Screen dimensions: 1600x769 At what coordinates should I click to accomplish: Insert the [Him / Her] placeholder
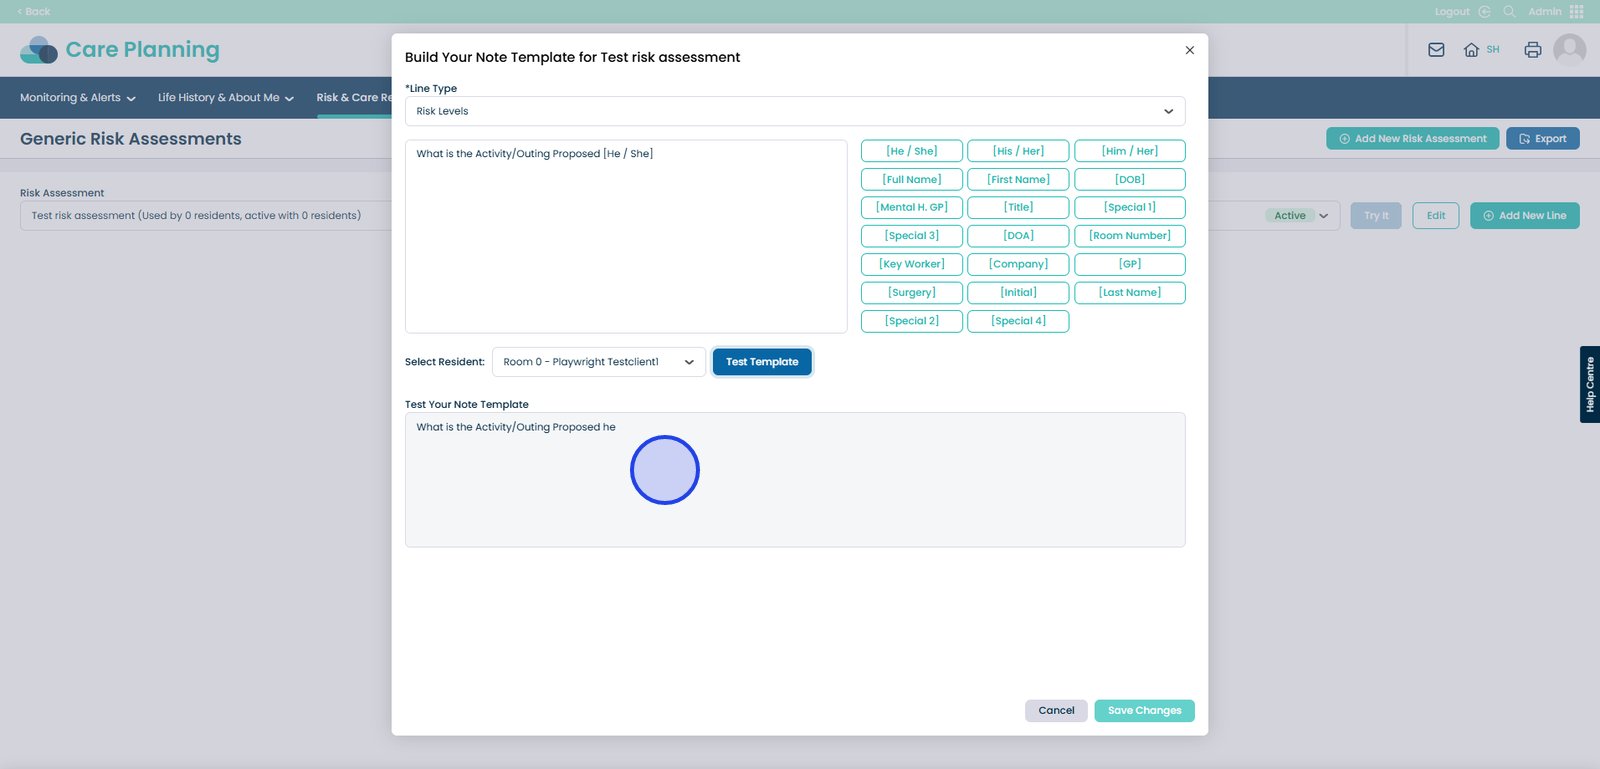point(1130,151)
